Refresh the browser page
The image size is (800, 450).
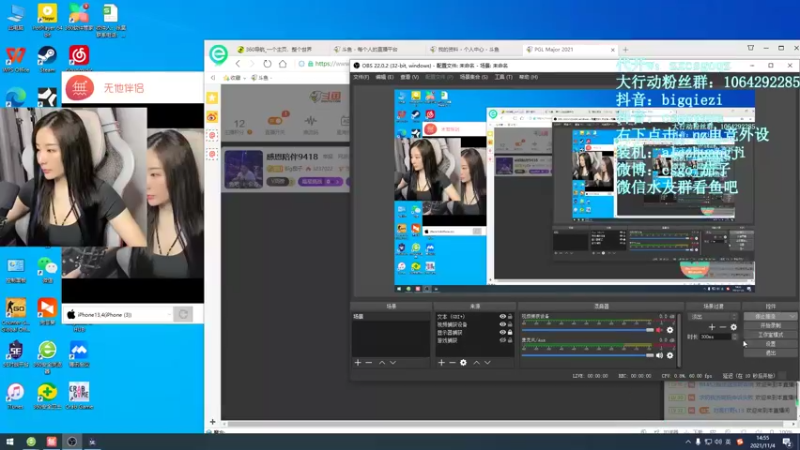267,64
